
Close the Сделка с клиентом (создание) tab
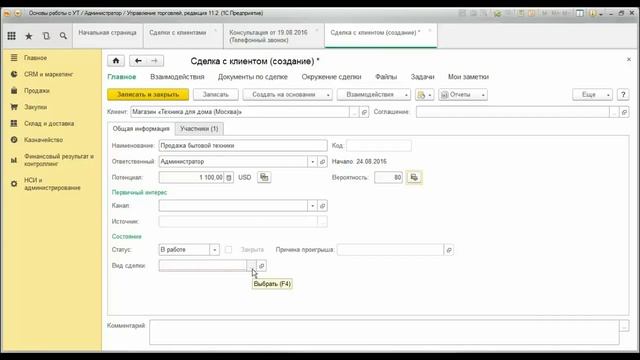[x=429, y=31]
